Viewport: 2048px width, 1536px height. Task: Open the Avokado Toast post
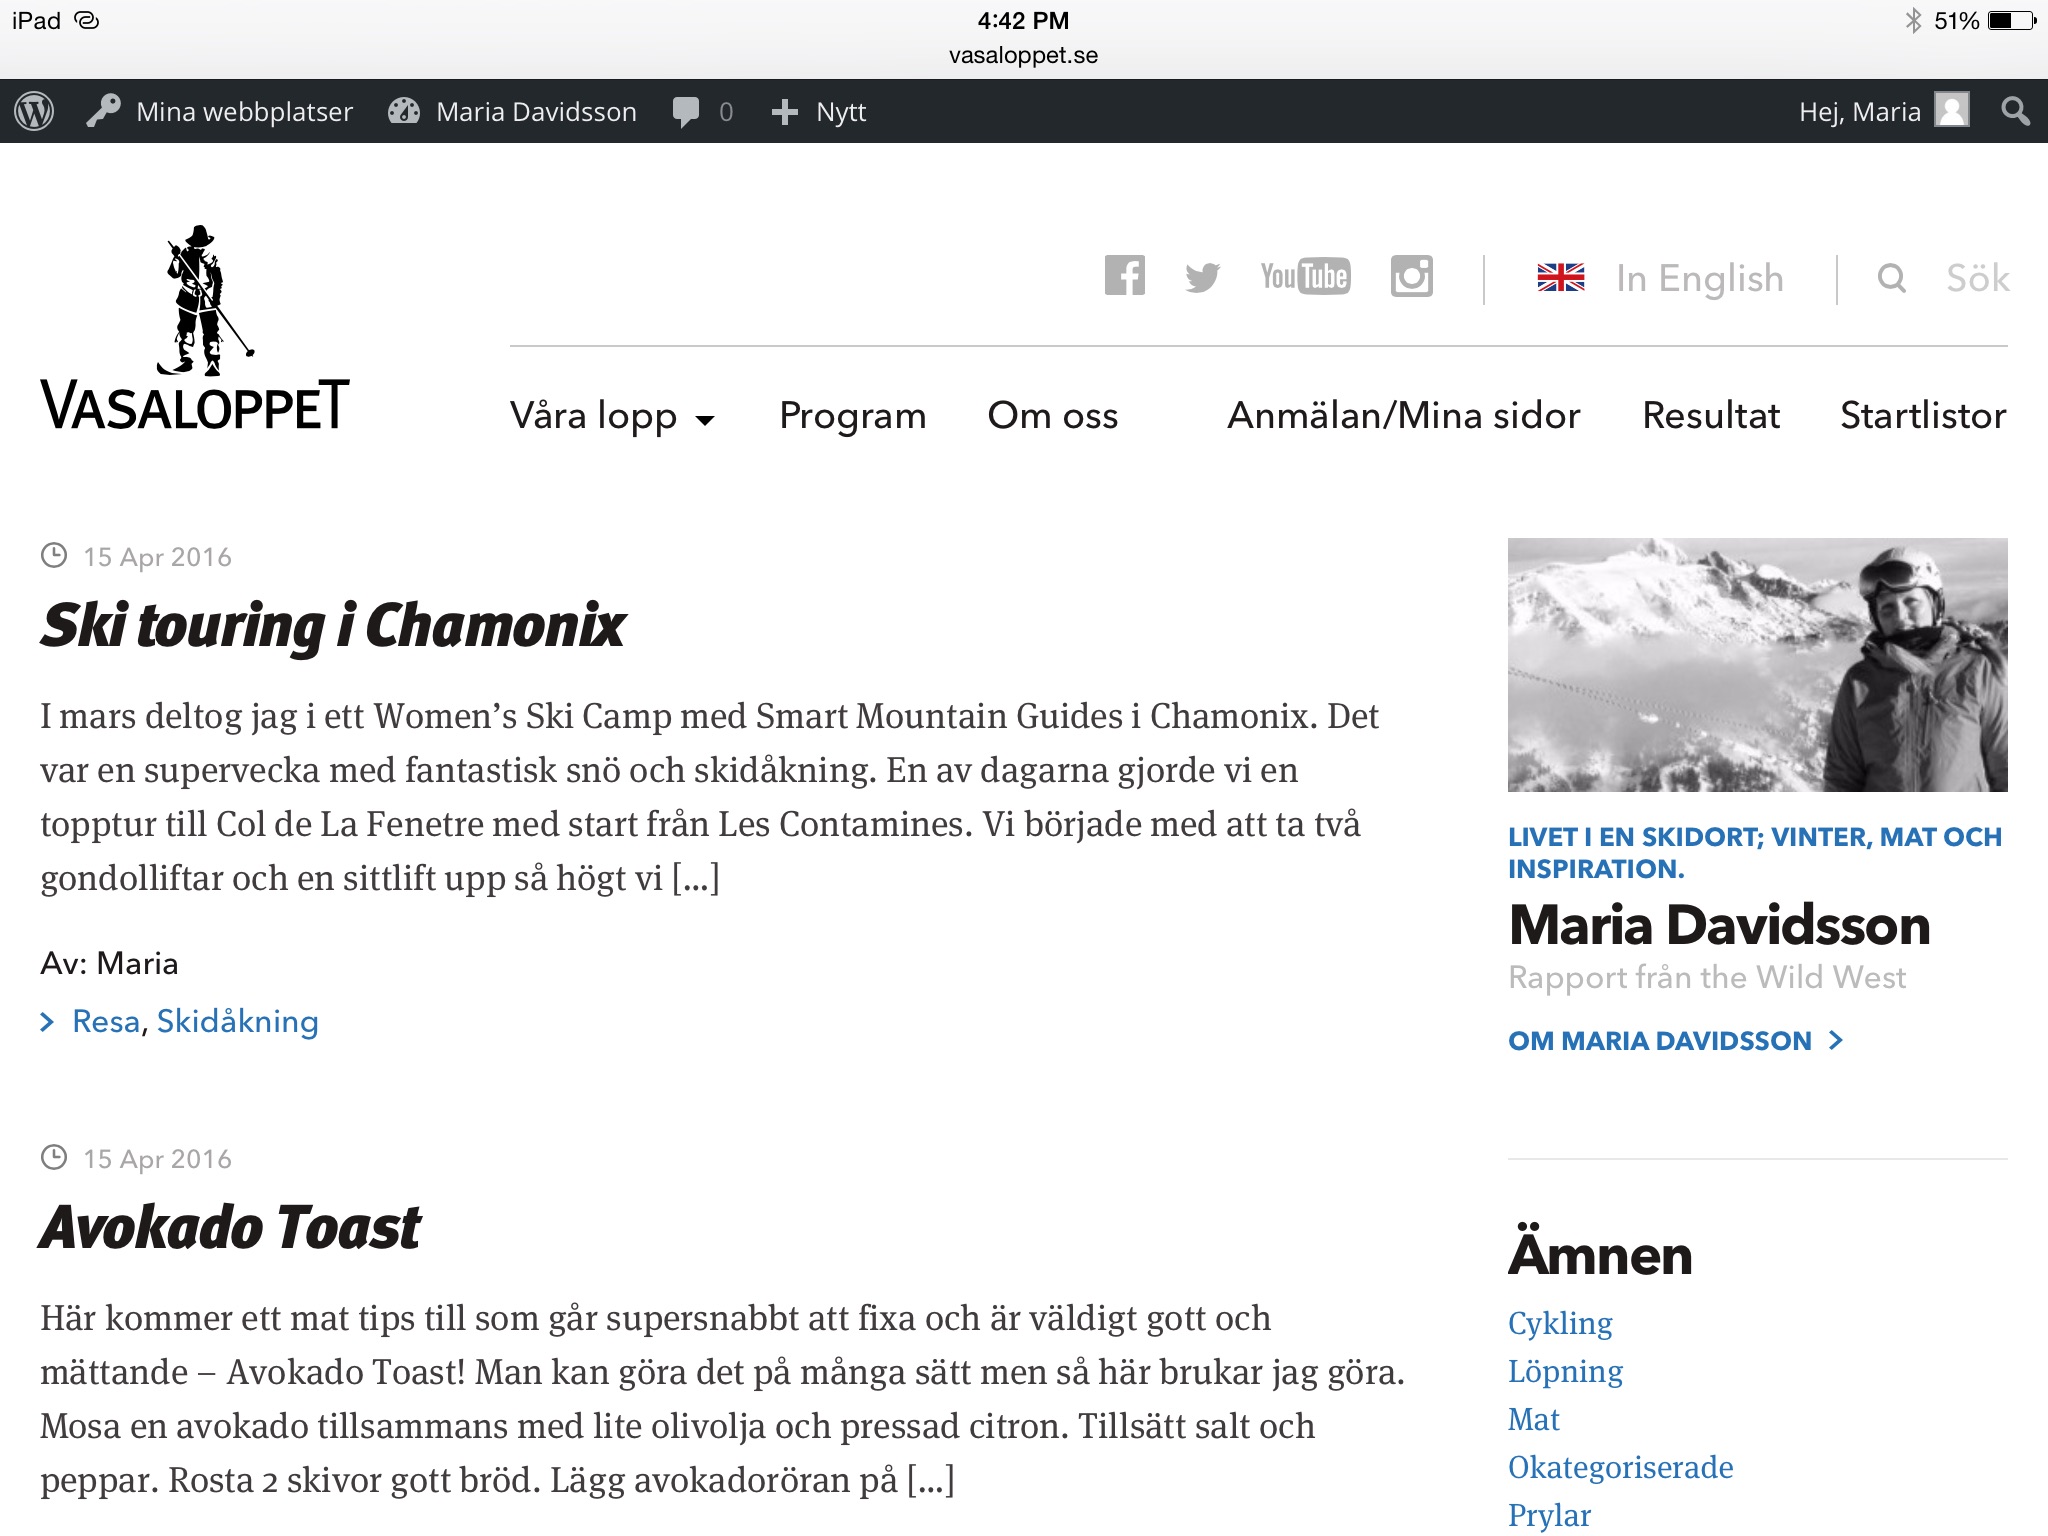coord(230,1228)
